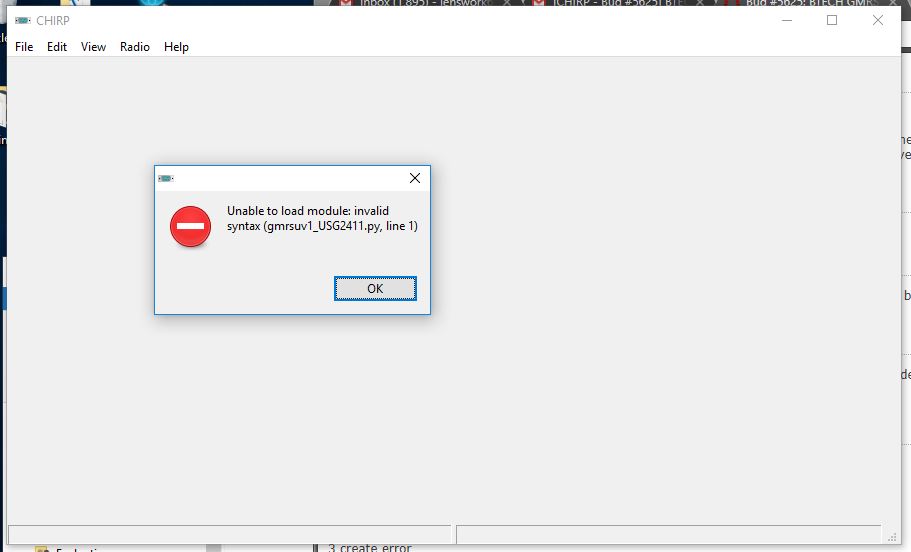Switch to the Inbox browser tab
Image resolution: width=911 pixels, height=552 pixels.
coord(425,3)
